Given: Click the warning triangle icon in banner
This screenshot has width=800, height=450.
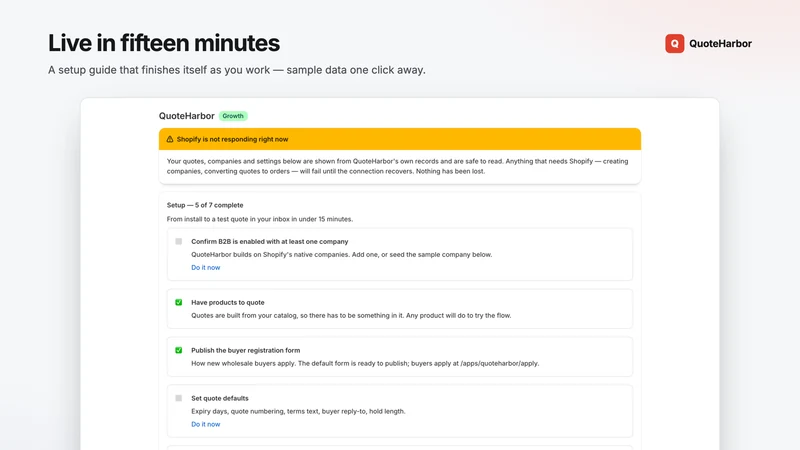Looking at the screenshot, I should pos(170,139).
